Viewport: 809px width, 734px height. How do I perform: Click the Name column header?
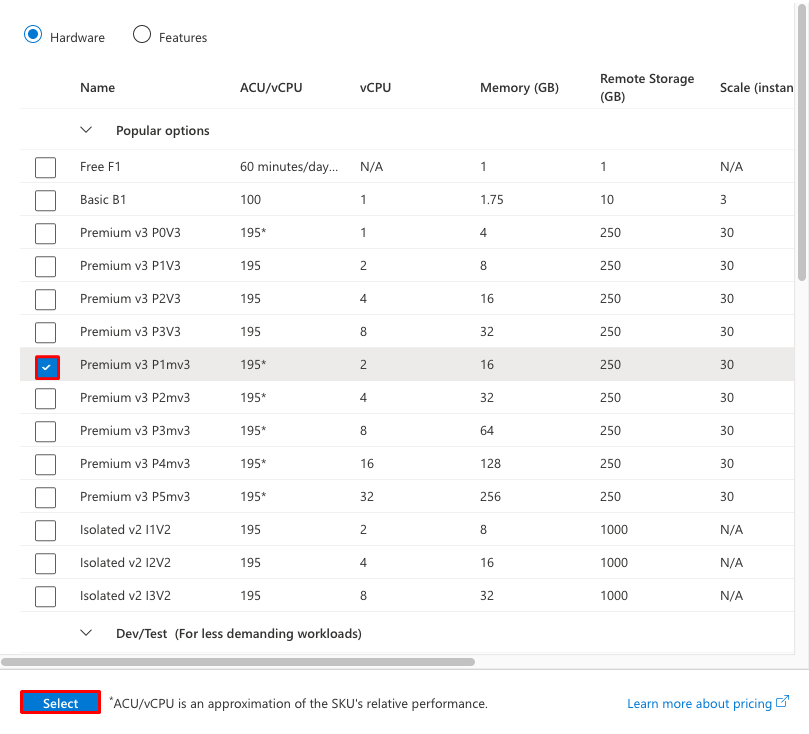coord(97,88)
